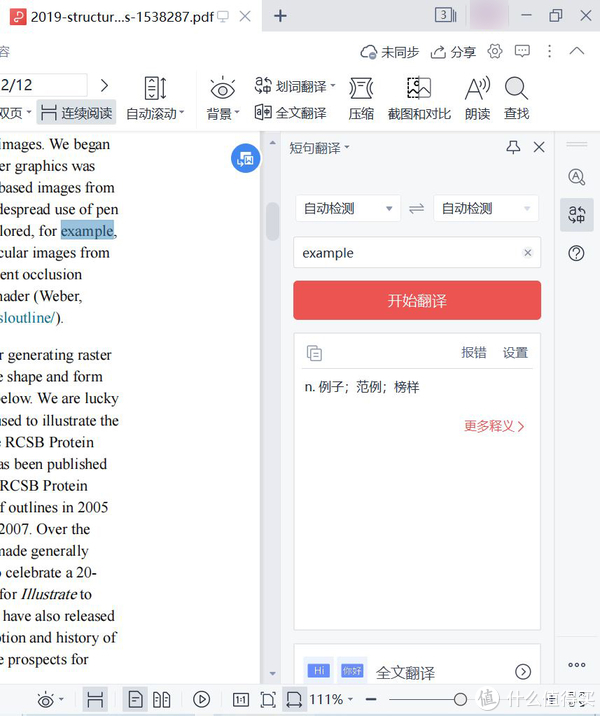The width and height of the screenshot is (600, 716).
Task: Open the sidebar help question icon
Action: 576,253
